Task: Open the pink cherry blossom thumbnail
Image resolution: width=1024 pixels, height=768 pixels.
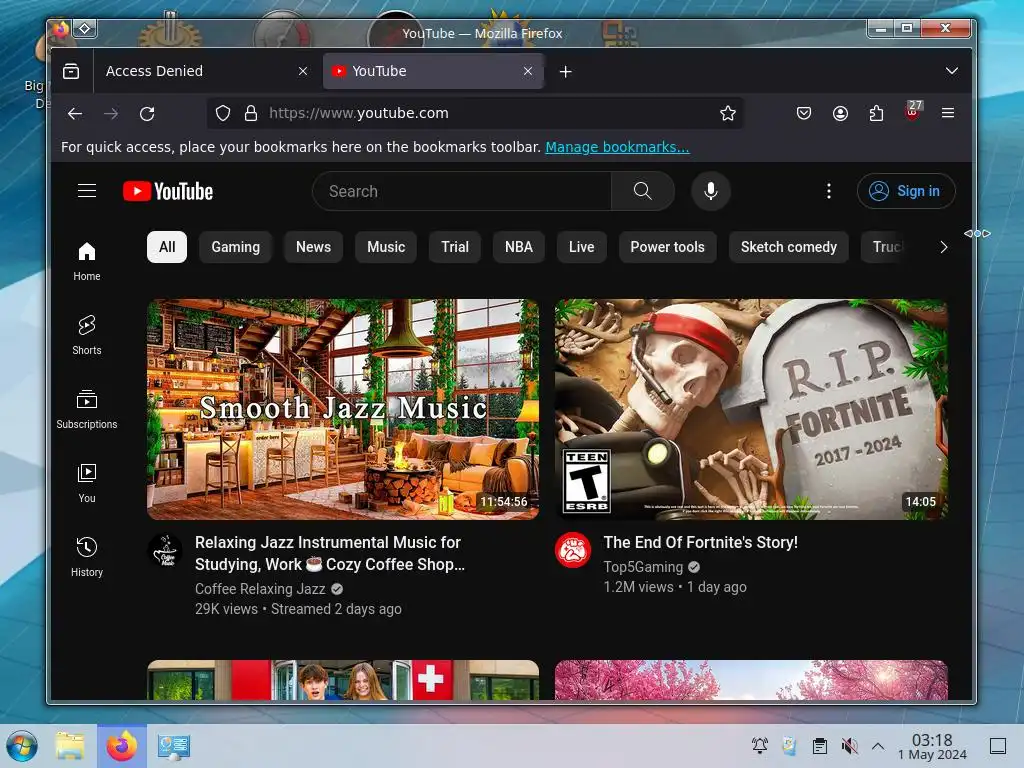Action: pos(751,680)
